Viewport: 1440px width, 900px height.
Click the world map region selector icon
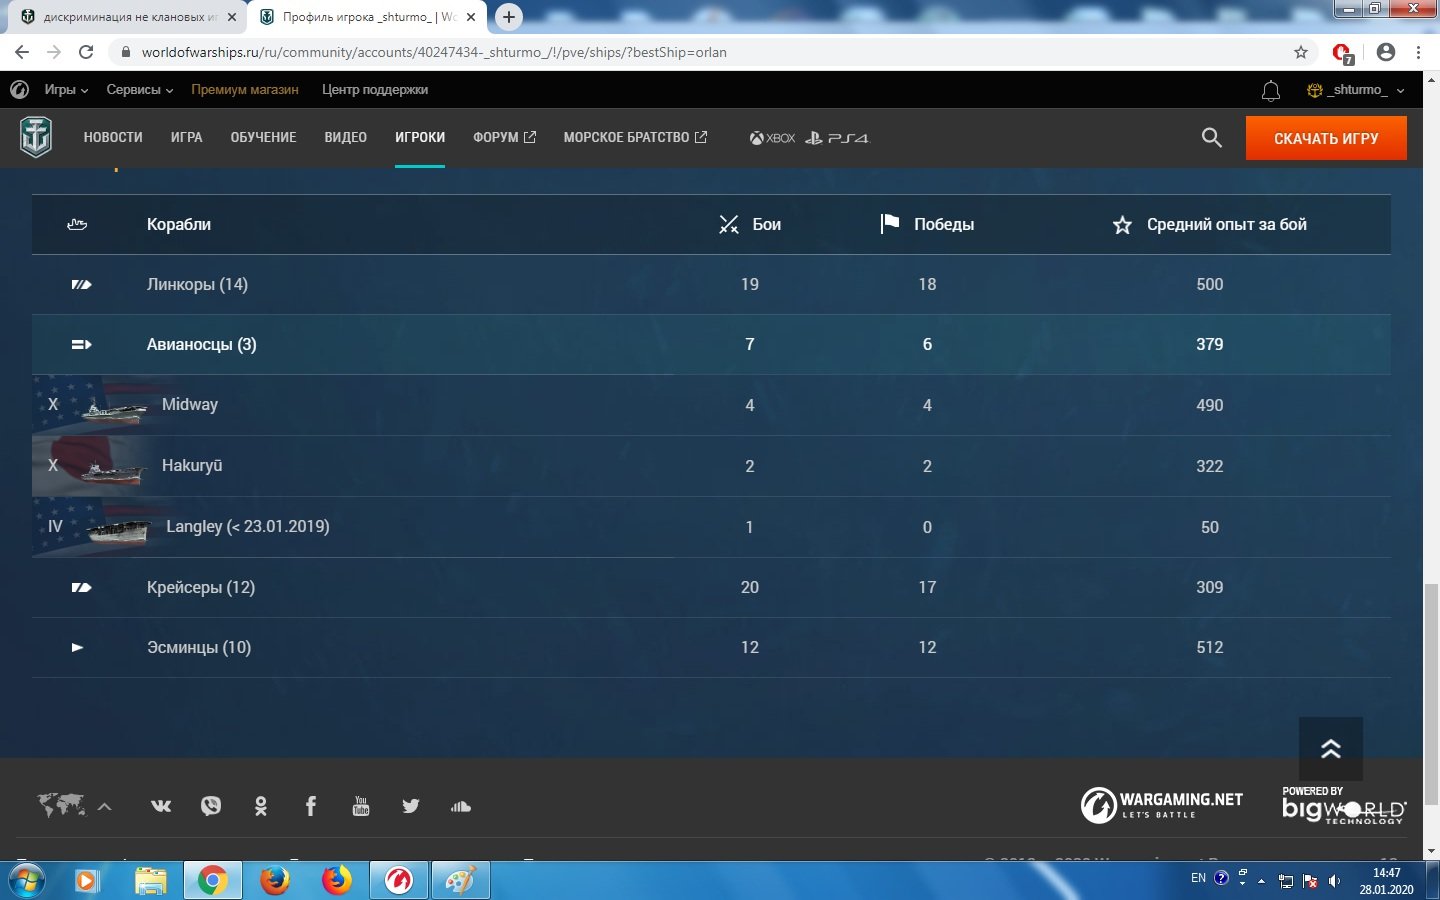click(x=61, y=805)
